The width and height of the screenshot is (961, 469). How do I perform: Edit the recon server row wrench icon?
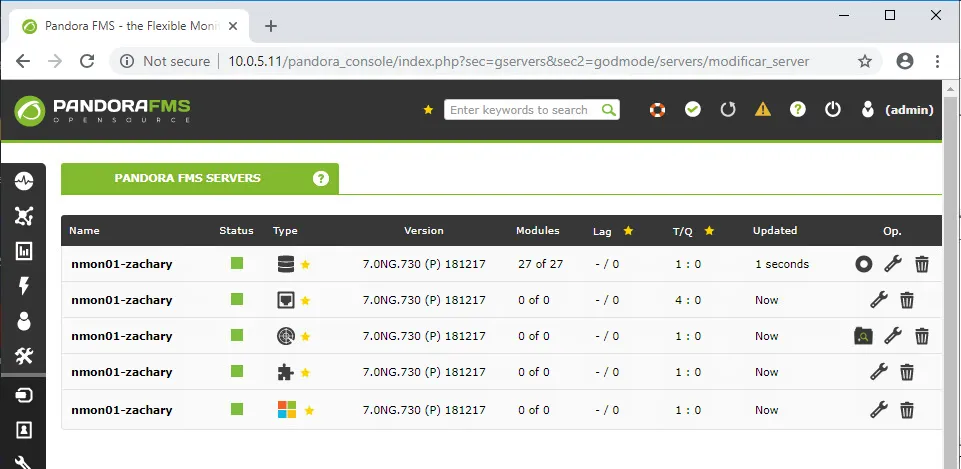893,336
